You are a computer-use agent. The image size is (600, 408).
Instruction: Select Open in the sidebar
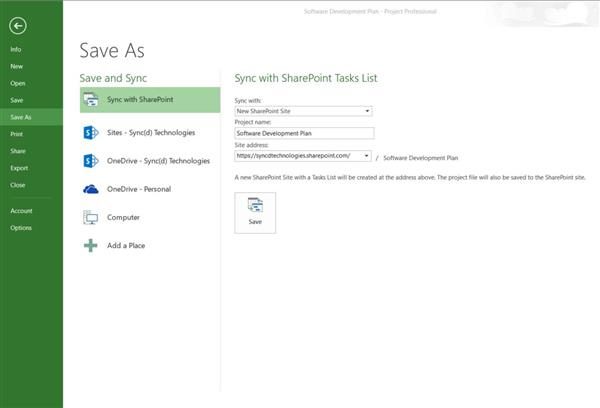tap(17, 83)
